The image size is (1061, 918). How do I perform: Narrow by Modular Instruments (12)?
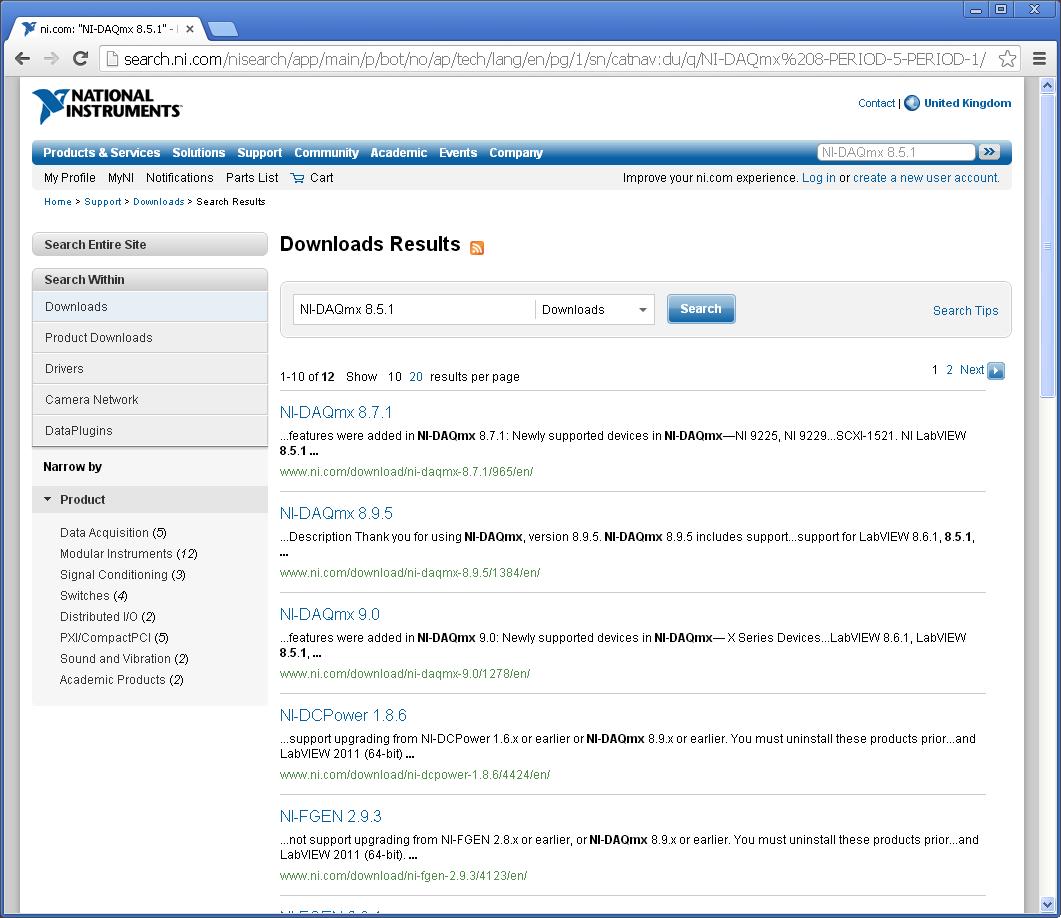[x=129, y=554]
